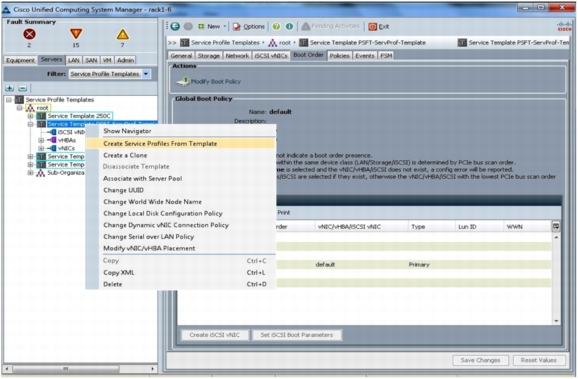
Task: Choose Change Dynamic vNIC Connection Policy
Action: (x=181, y=225)
